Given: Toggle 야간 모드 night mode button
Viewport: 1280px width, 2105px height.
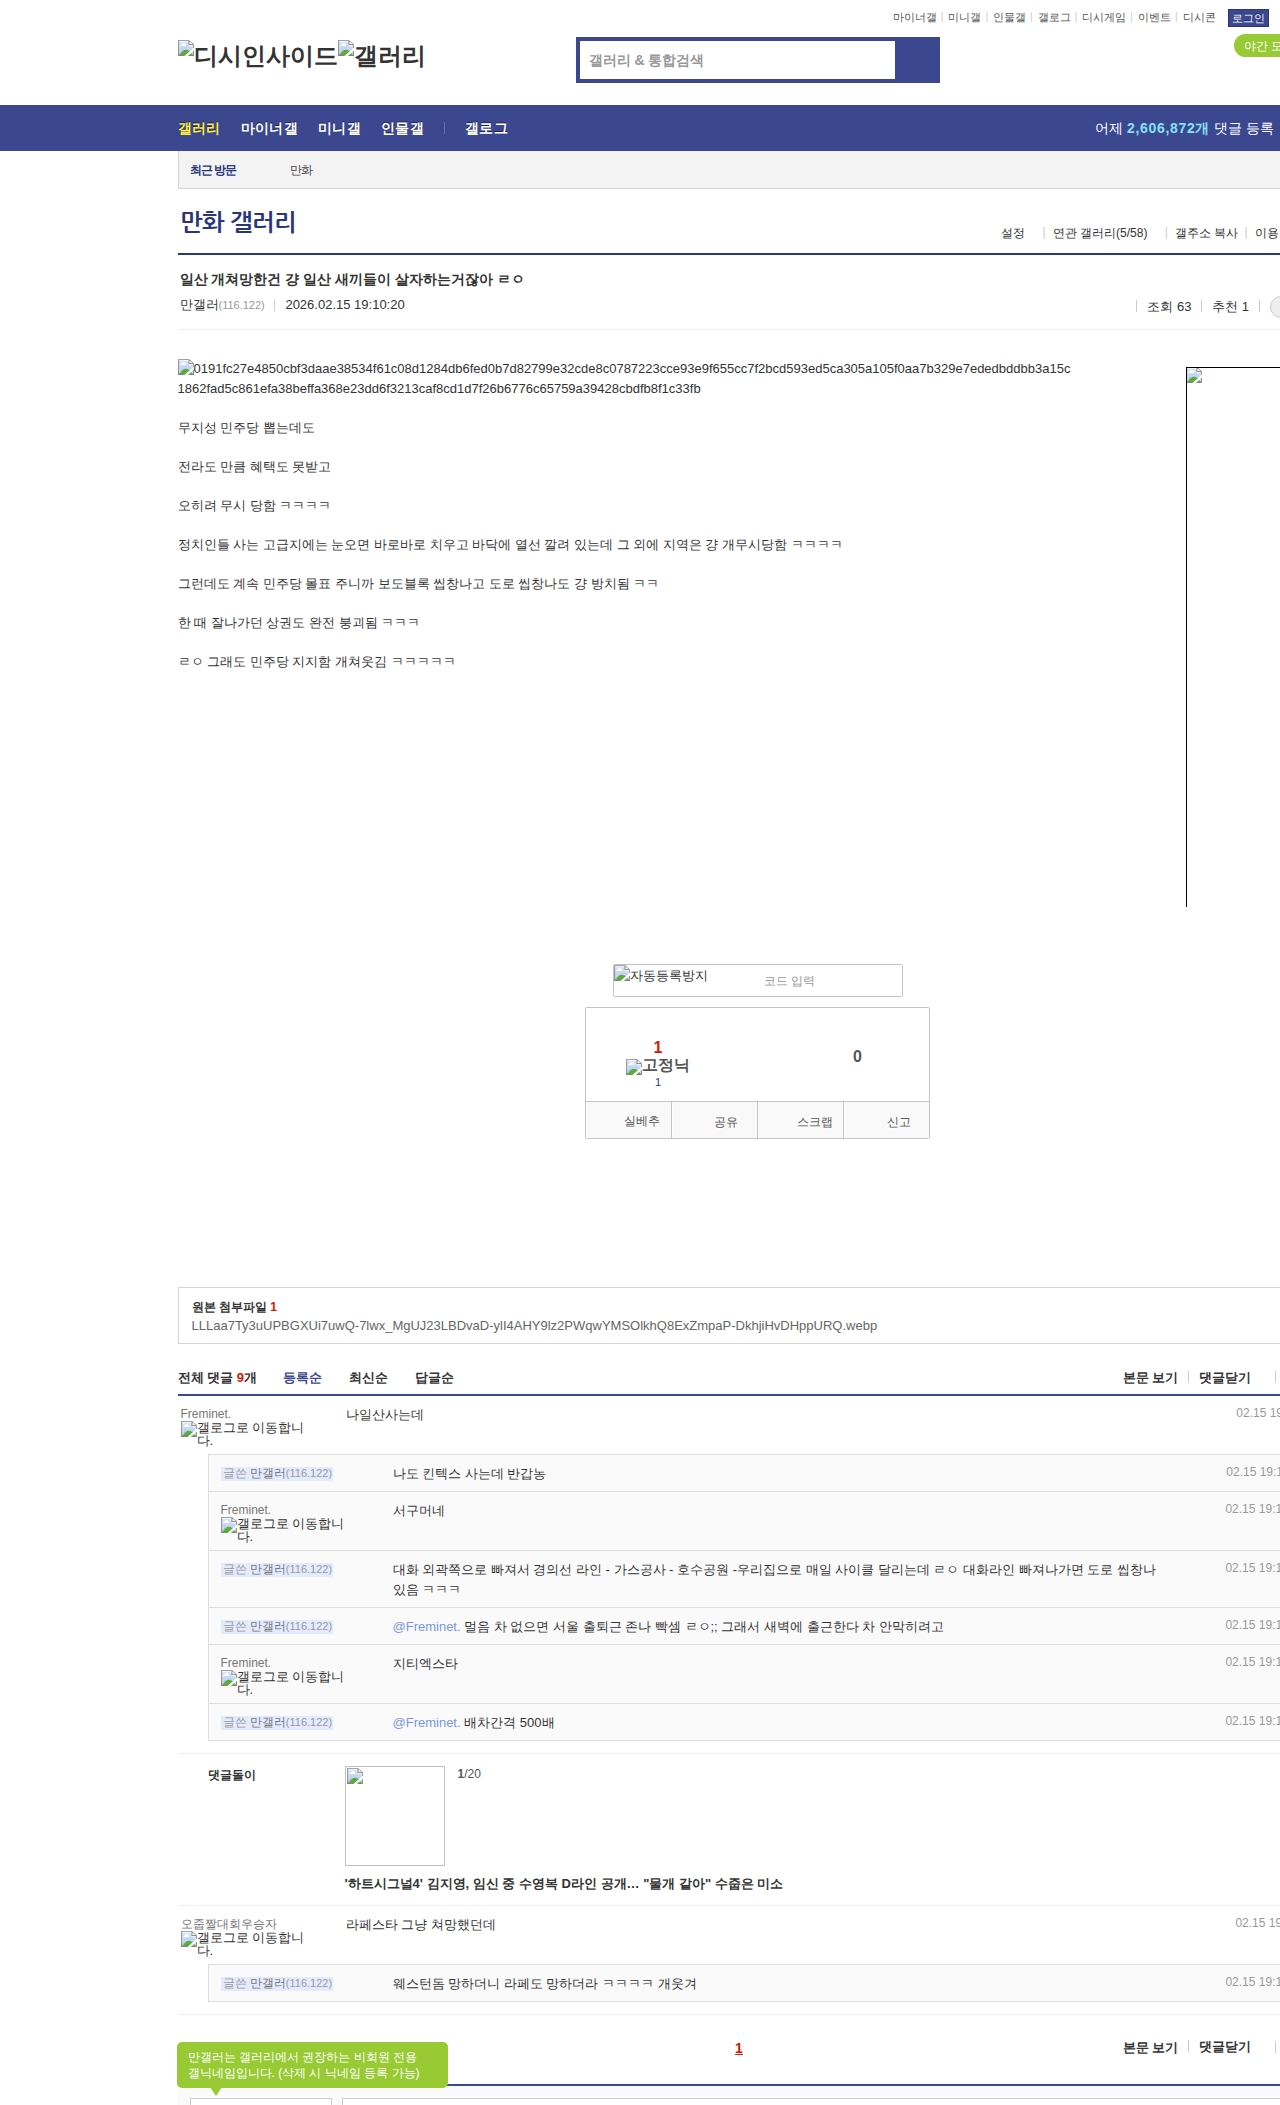Looking at the screenshot, I should coord(1258,46).
